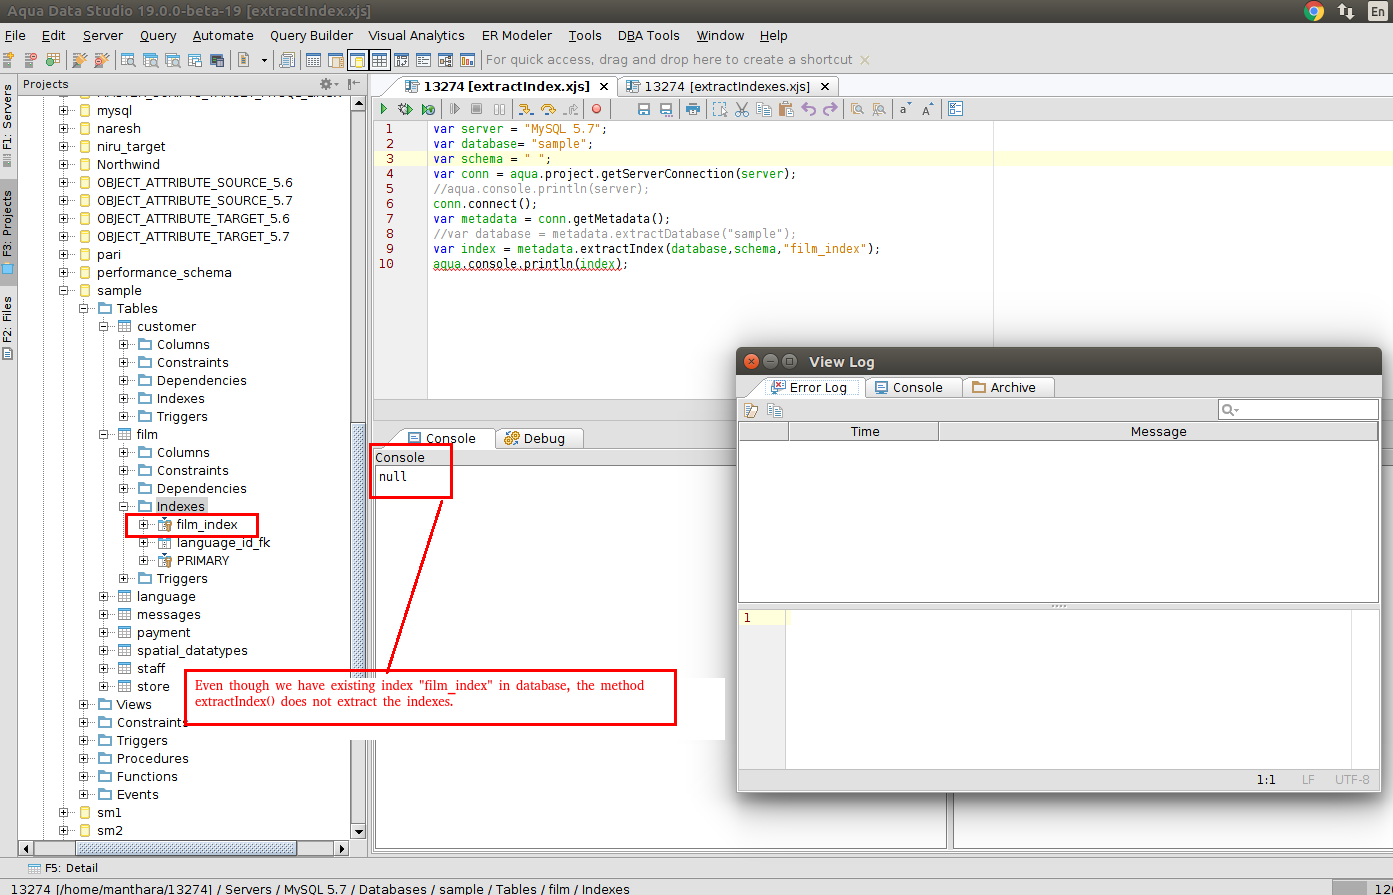Click the Debug script gear icon
Image resolution: width=1393 pixels, height=895 pixels.
pyautogui.click(x=405, y=109)
